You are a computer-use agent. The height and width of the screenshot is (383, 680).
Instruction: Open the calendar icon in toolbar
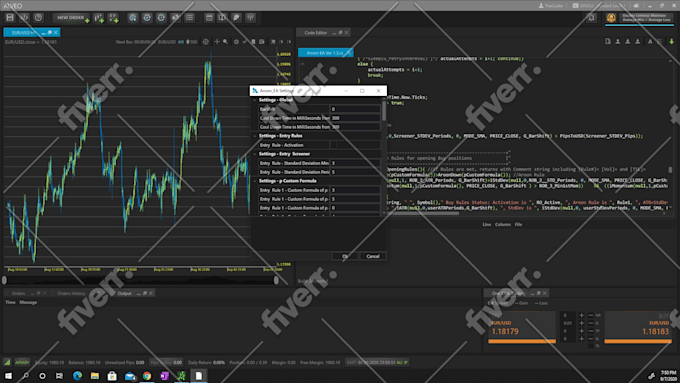tap(209, 18)
